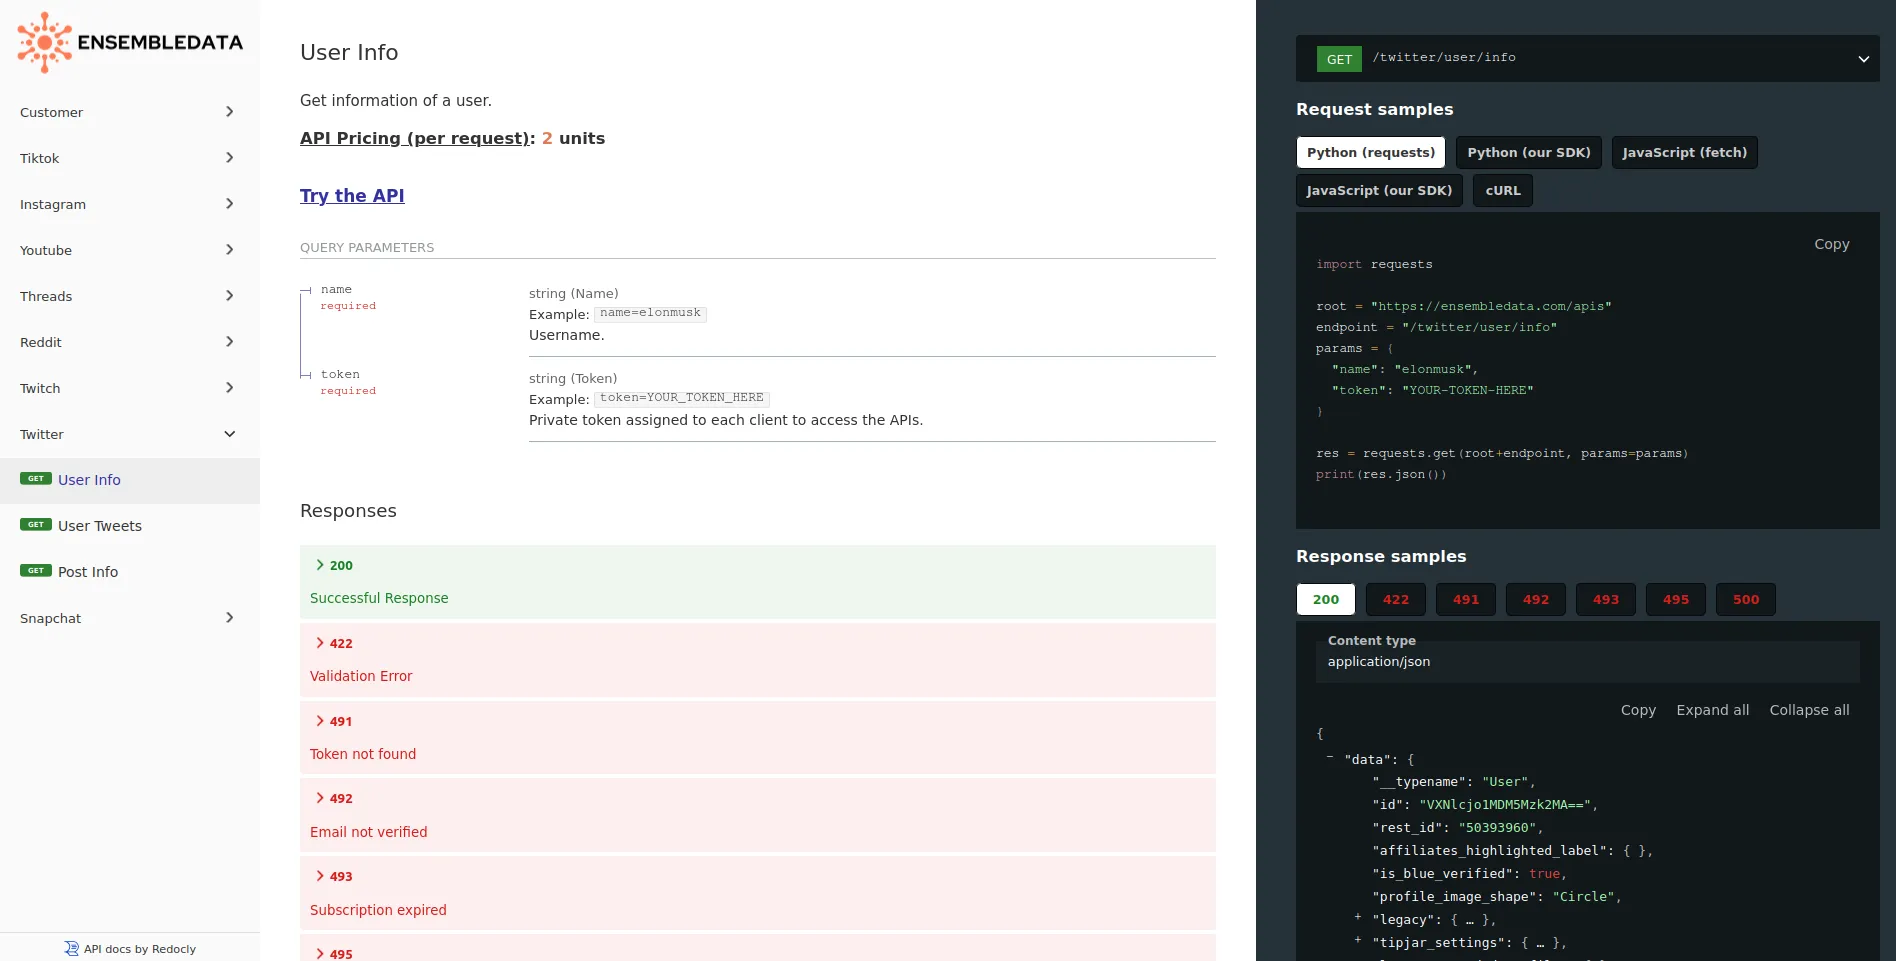
Task: Click the GET badge beside Post Info
Action: point(36,571)
